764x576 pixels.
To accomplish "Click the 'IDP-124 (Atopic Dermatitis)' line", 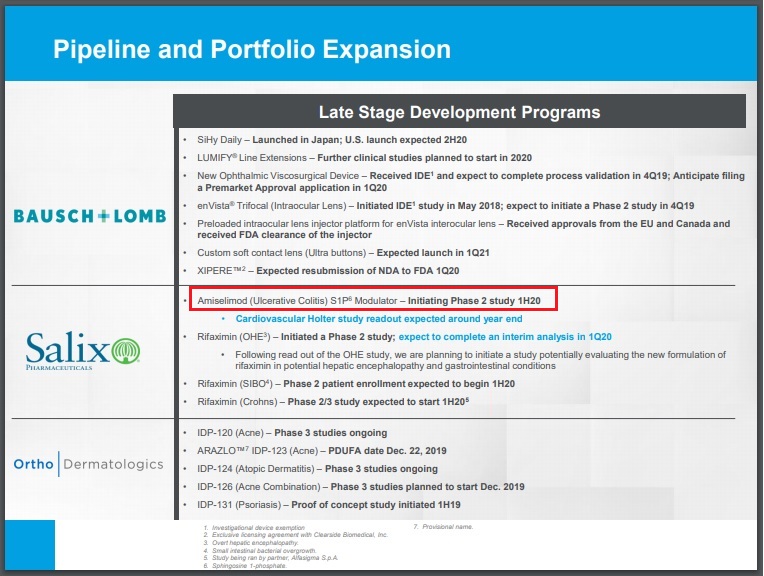I will [317, 469].
